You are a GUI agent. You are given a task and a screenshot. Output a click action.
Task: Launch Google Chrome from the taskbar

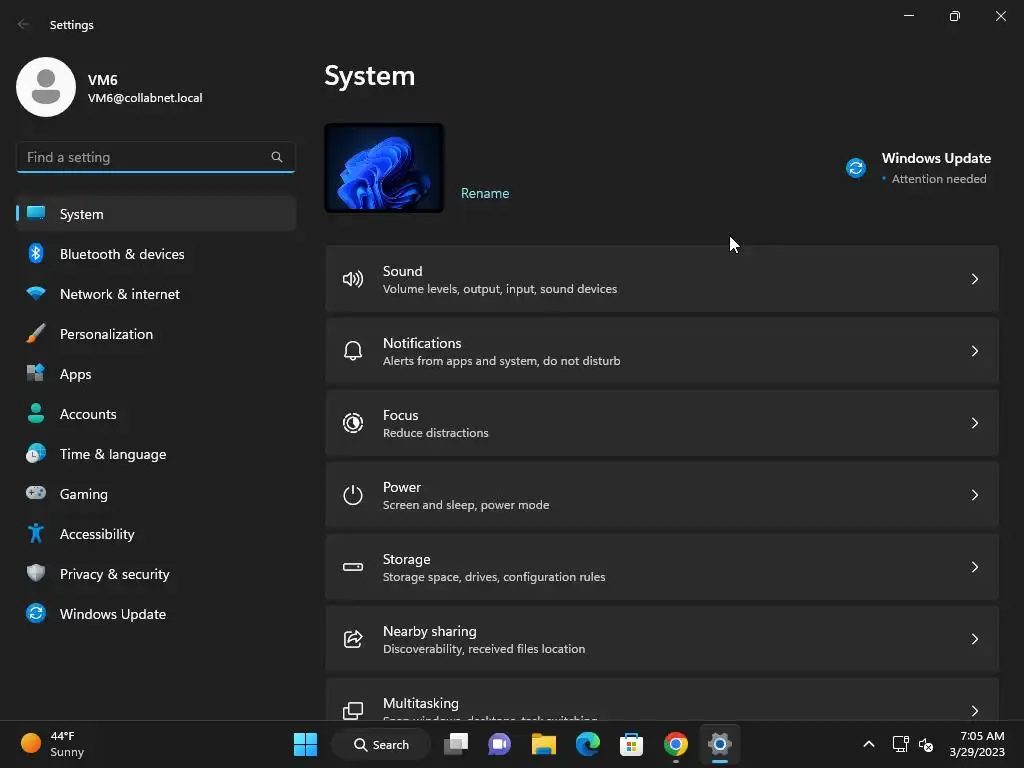click(x=676, y=744)
